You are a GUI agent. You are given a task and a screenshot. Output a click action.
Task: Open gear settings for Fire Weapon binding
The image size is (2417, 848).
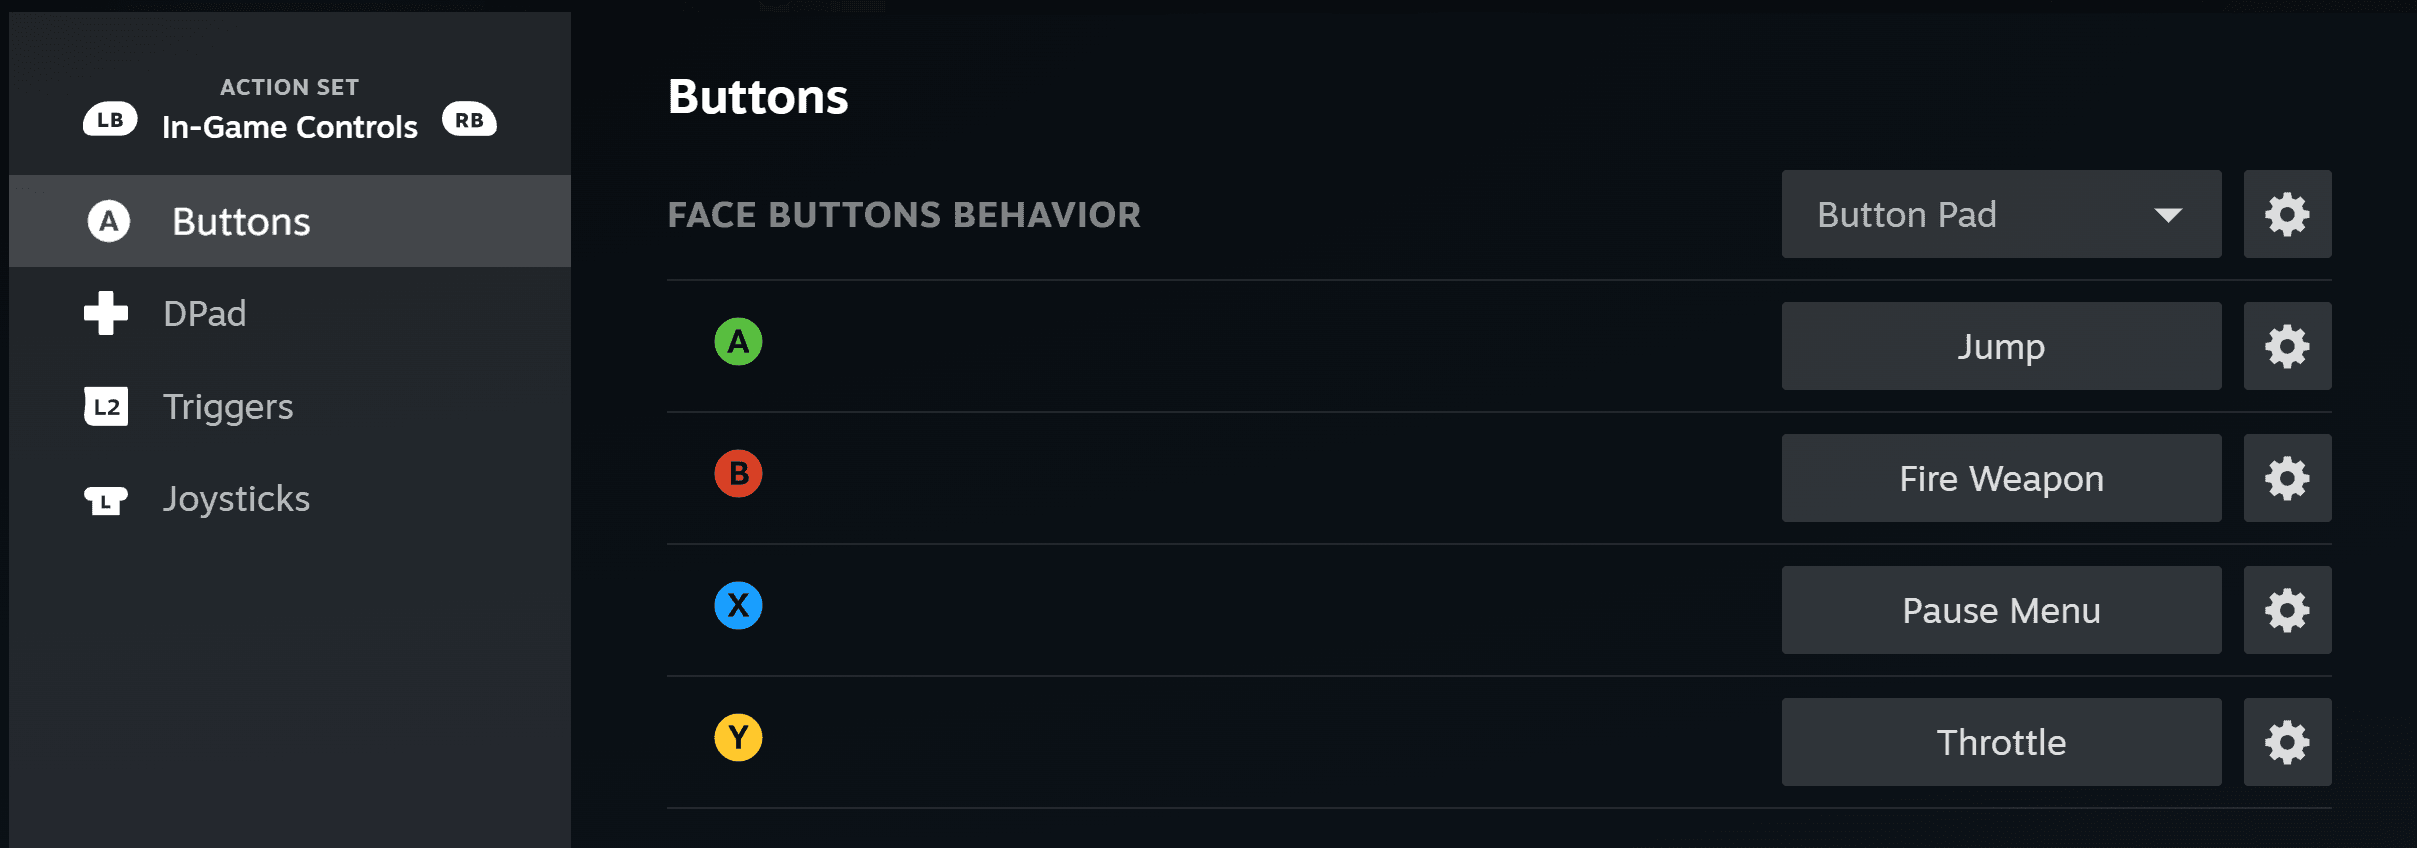(x=2287, y=478)
